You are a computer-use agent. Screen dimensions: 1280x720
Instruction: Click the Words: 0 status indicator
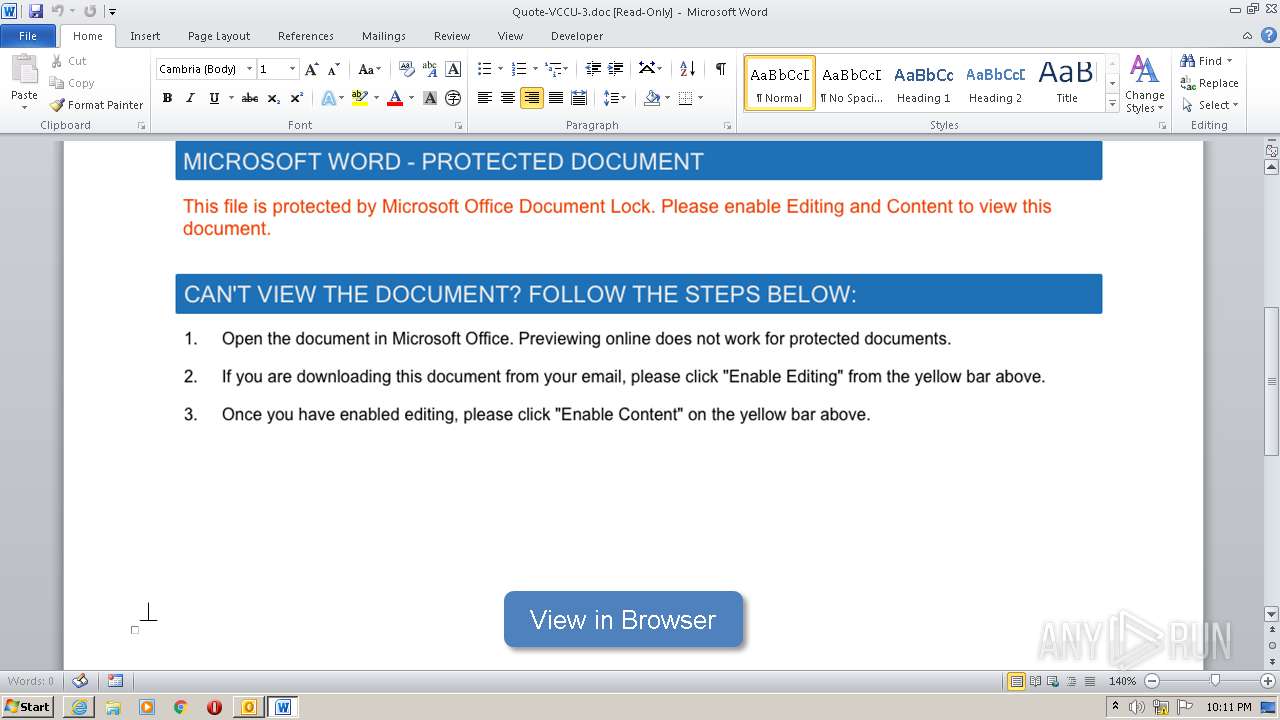tap(31, 681)
